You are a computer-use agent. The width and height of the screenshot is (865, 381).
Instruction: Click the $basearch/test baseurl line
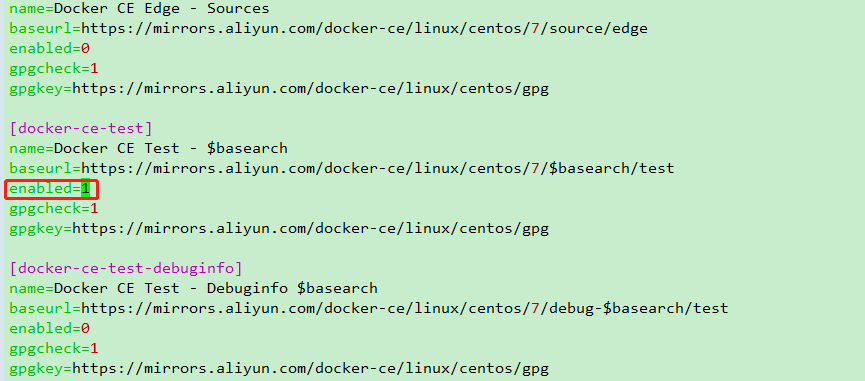(x=342, y=169)
